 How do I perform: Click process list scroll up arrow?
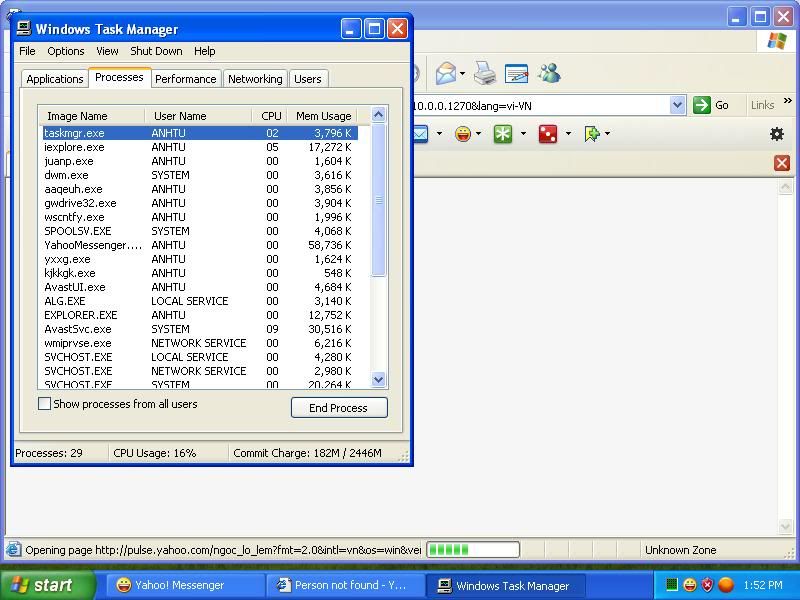coord(378,115)
